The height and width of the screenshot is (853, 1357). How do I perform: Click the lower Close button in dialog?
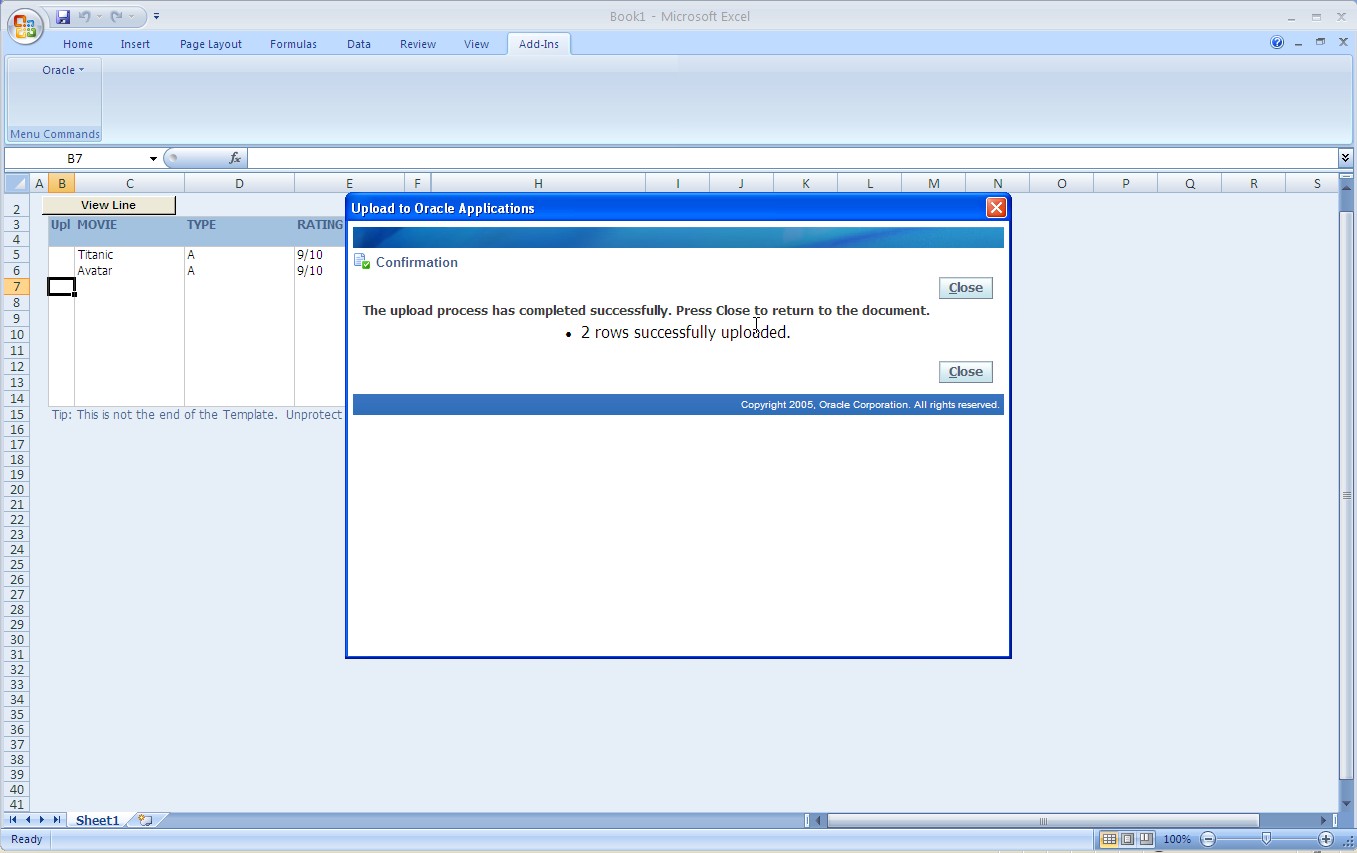click(x=966, y=372)
